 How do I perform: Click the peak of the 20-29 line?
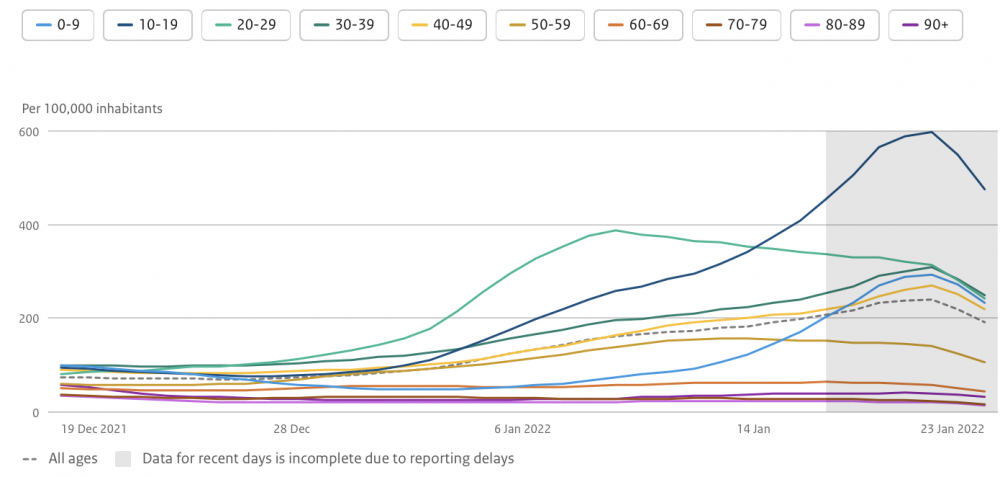coord(615,230)
